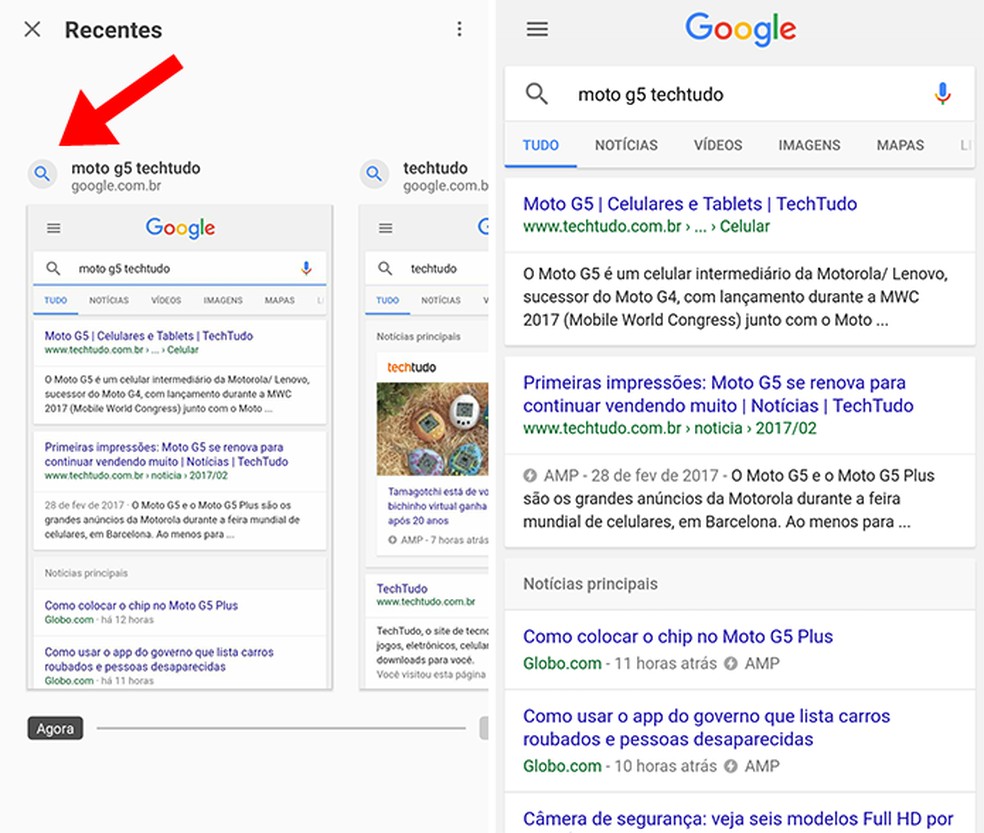Image resolution: width=984 pixels, height=833 pixels.
Task: Tap the hamburger icon in the first recent thumbnail
Action: pos(54,228)
